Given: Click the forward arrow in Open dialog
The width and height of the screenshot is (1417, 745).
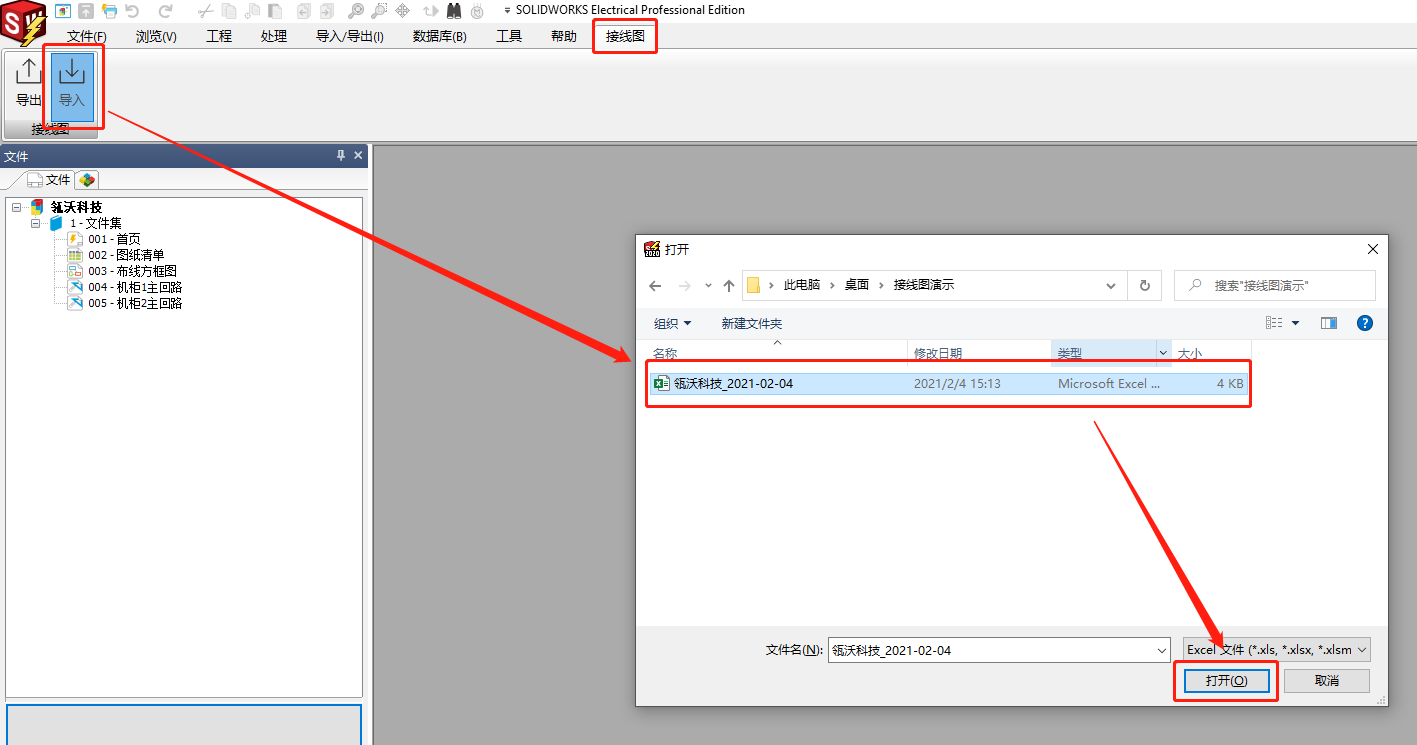Looking at the screenshot, I should tap(685, 285).
